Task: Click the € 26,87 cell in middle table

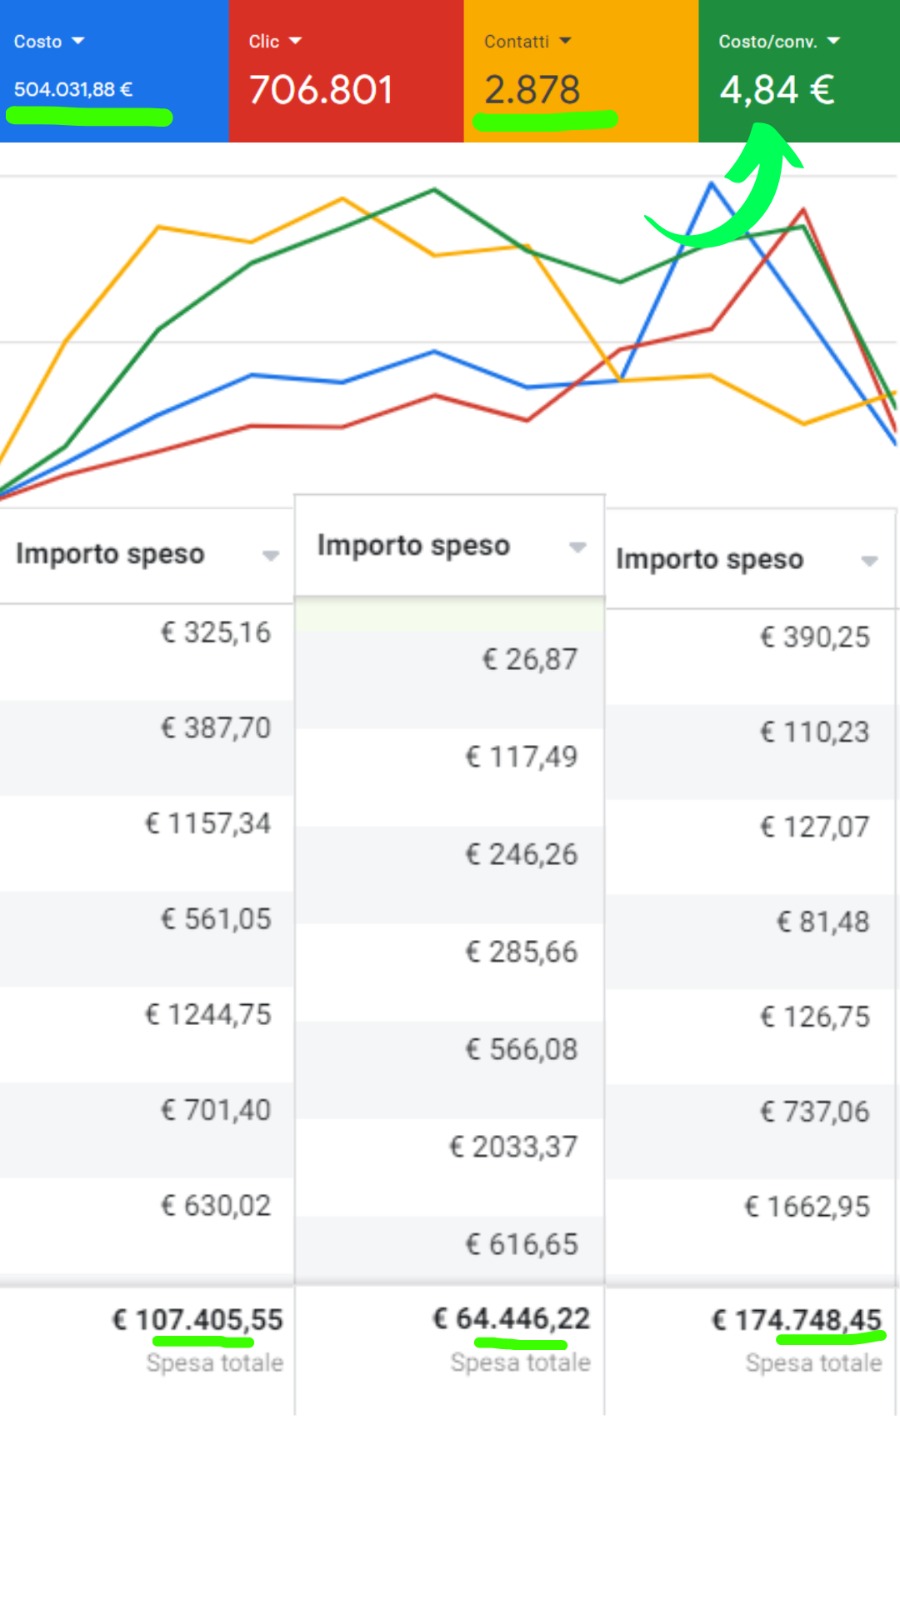Action: [x=530, y=660]
